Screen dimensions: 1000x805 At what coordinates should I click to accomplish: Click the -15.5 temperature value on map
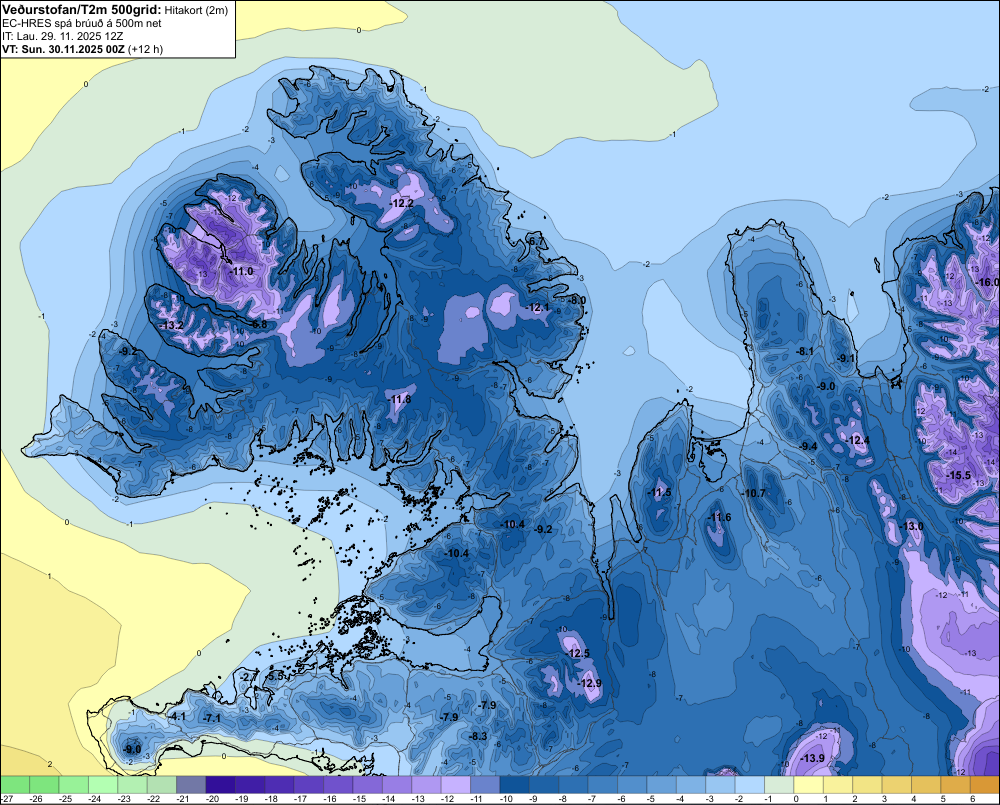[958, 475]
